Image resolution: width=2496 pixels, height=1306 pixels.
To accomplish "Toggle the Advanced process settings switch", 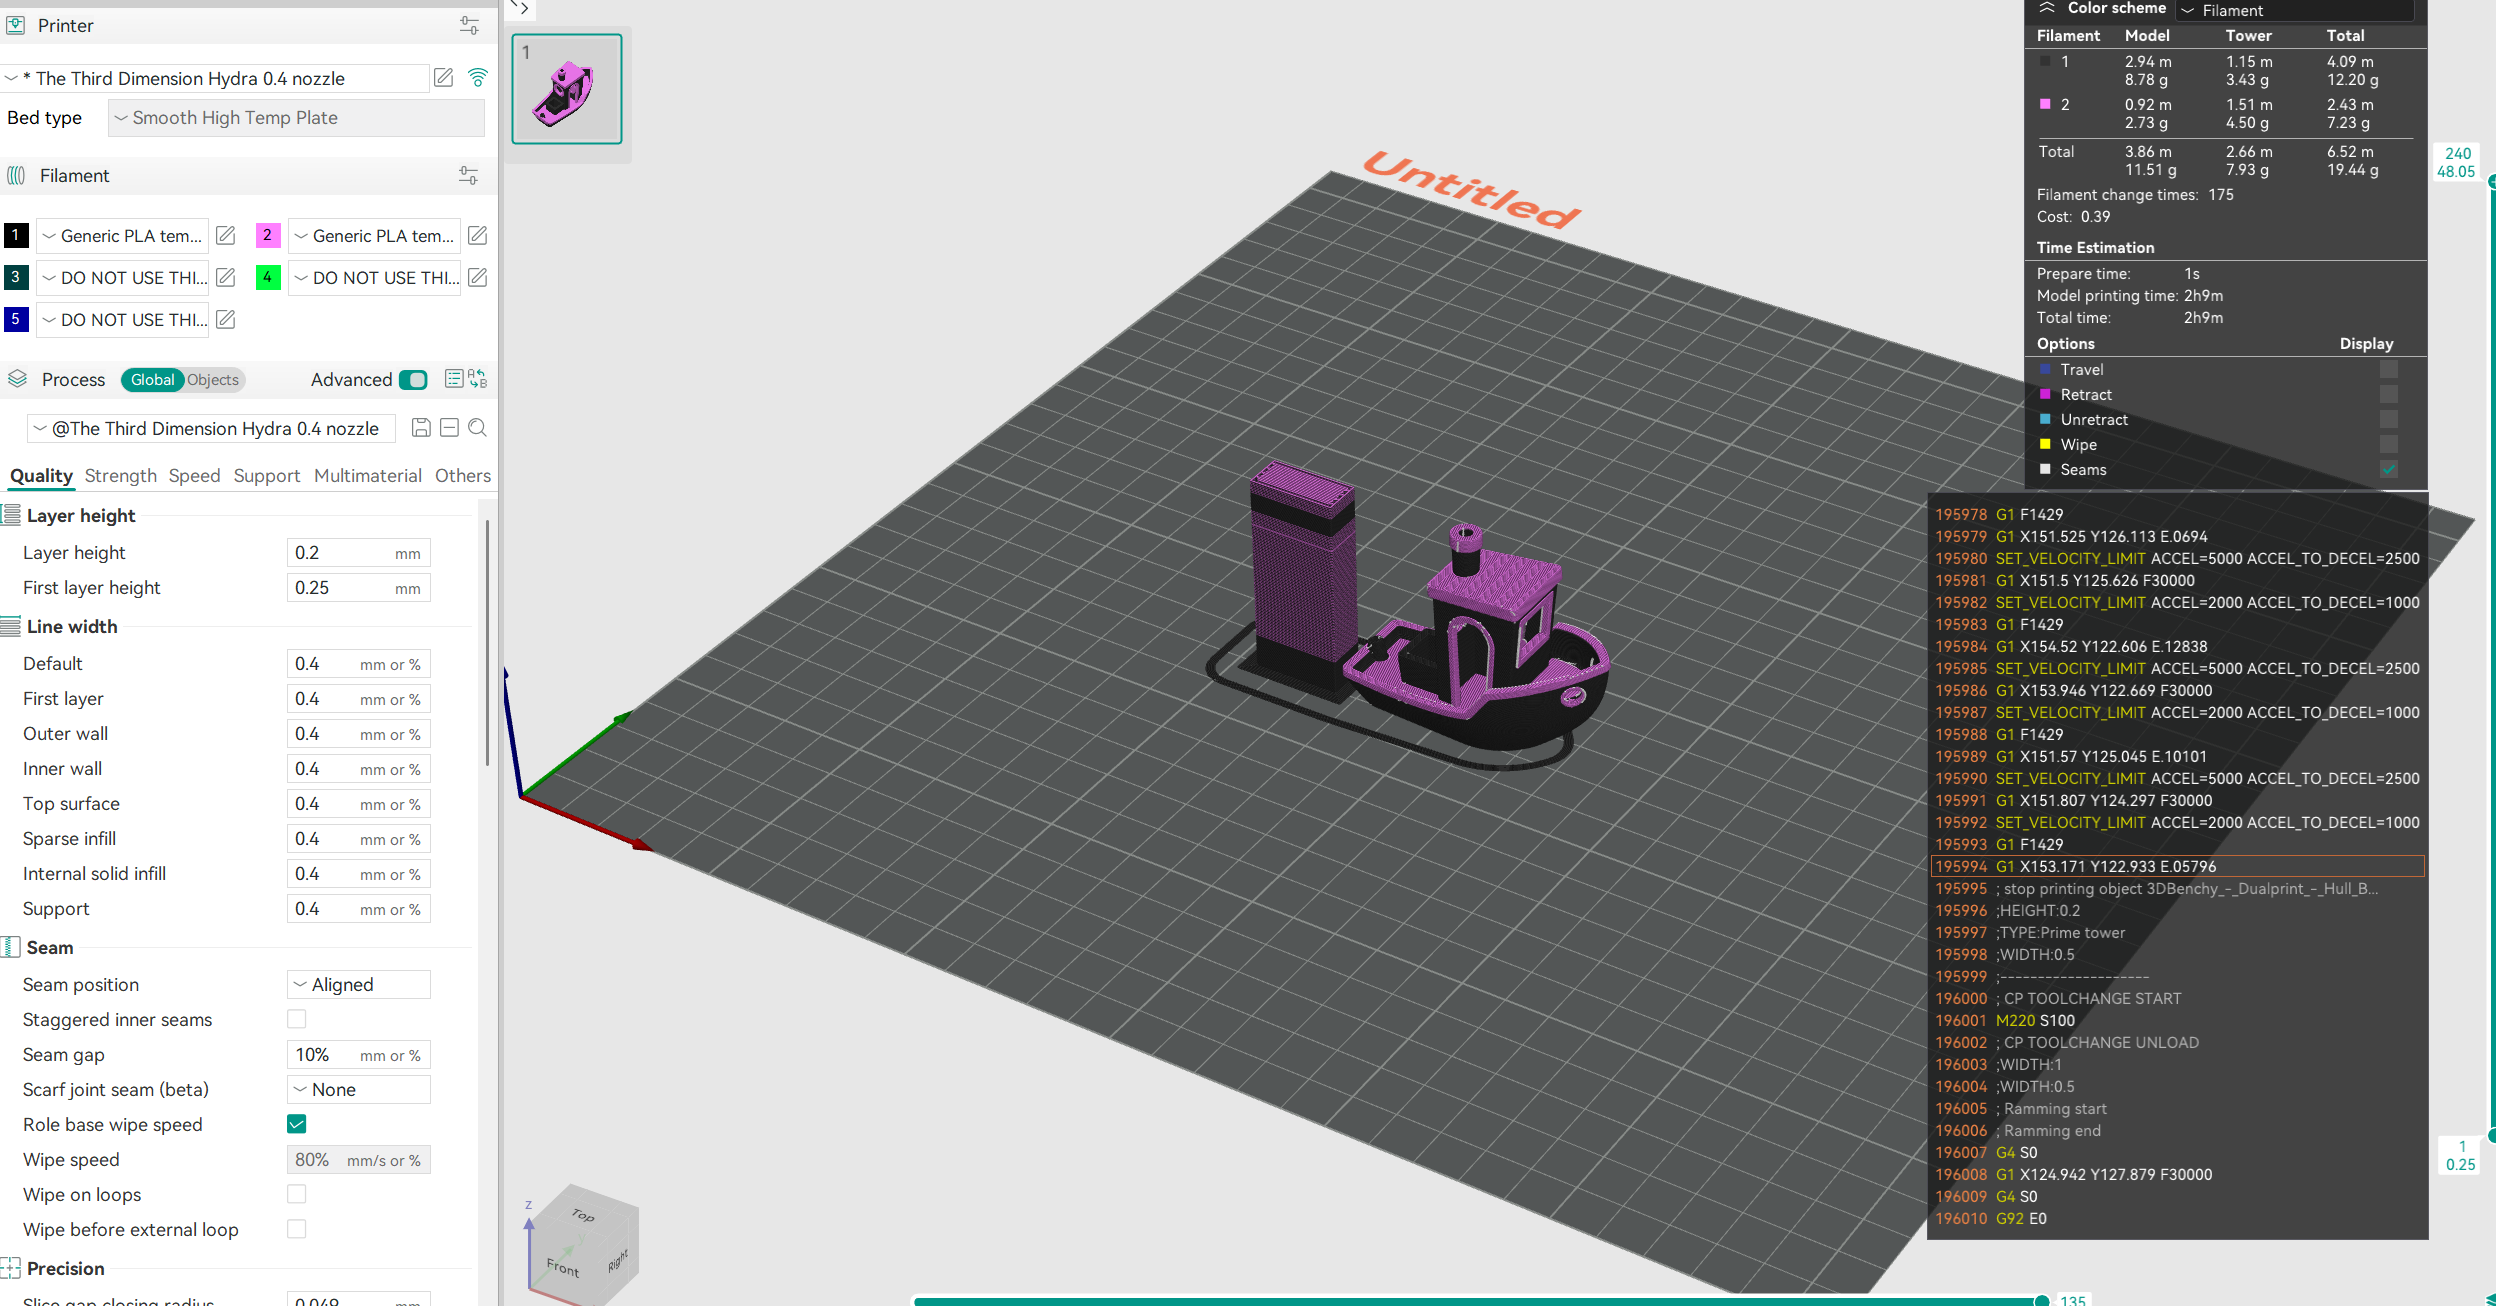I will 414,380.
